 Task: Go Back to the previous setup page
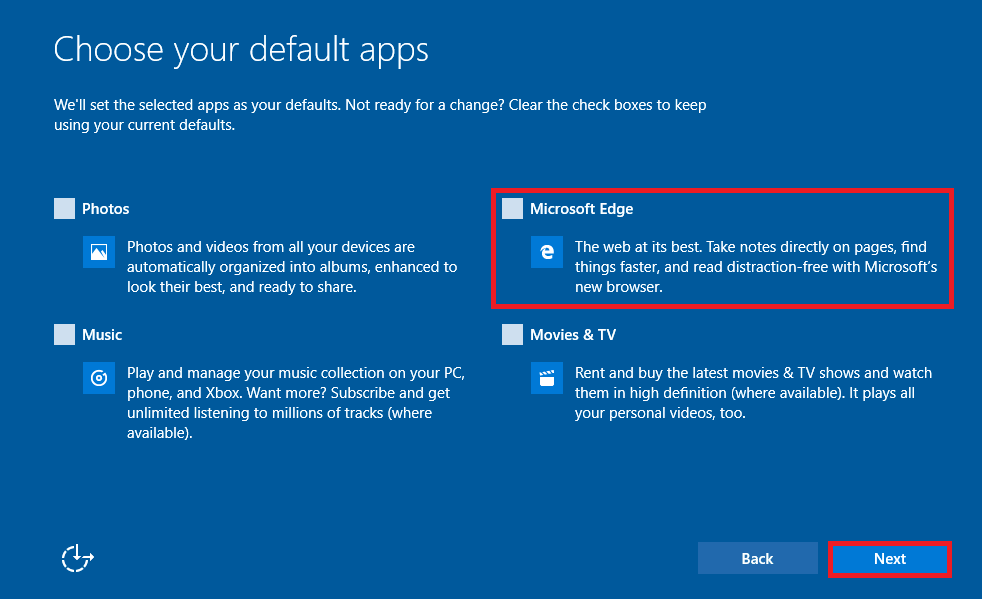point(757,559)
